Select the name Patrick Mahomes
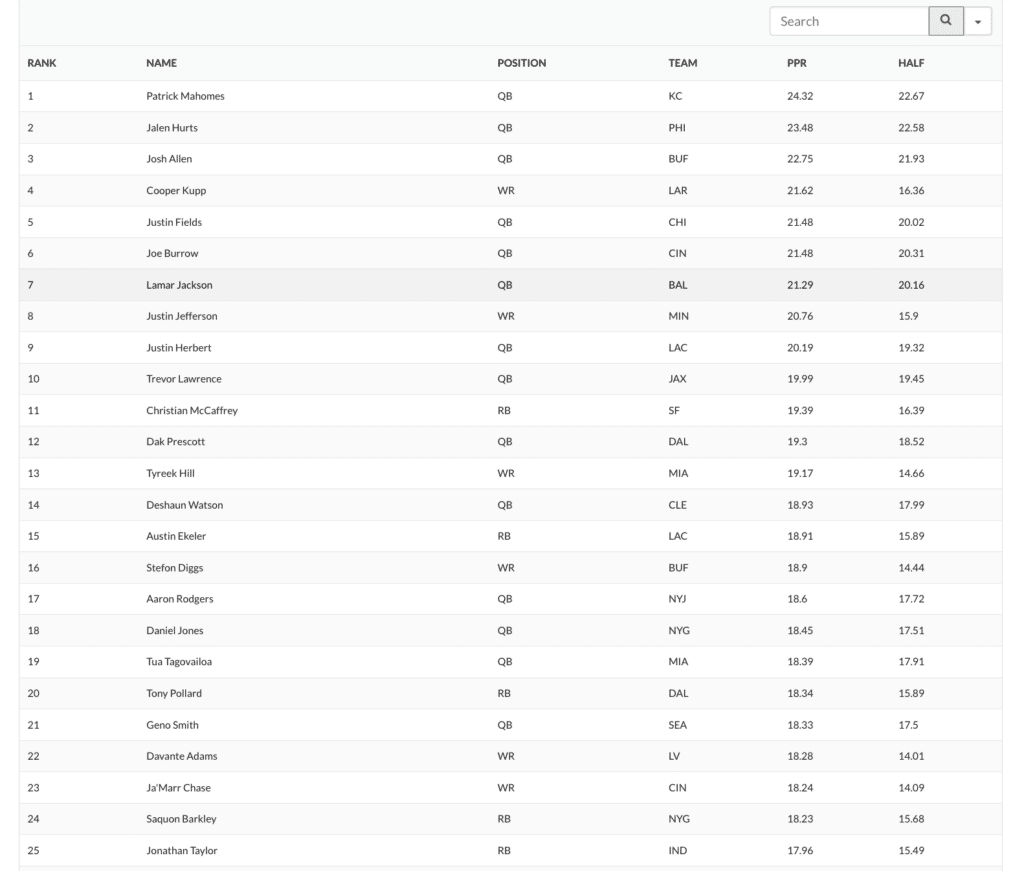The width and height of the screenshot is (1024, 871). tap(185, 96)
